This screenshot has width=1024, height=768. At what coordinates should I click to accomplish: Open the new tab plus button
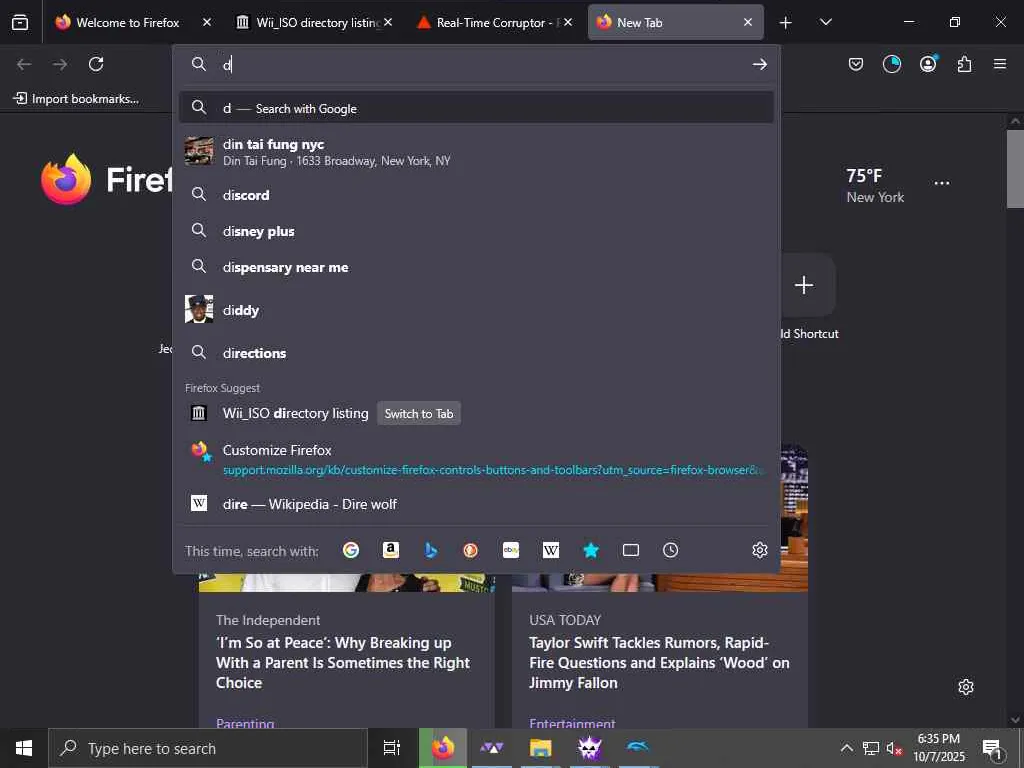coord(786,23)
